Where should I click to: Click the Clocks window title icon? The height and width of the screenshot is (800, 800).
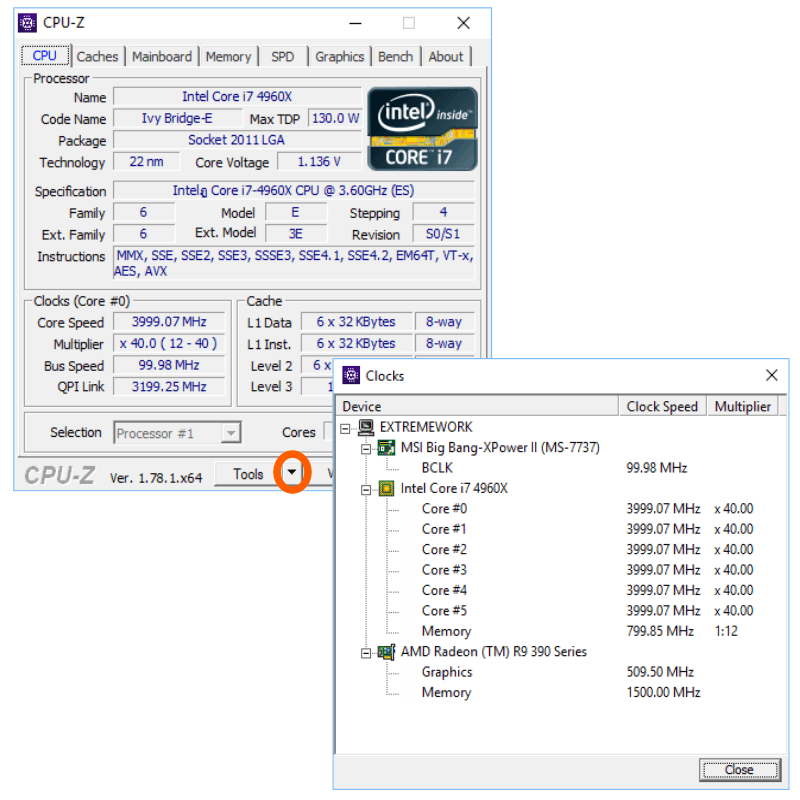(x=351, y=376)
